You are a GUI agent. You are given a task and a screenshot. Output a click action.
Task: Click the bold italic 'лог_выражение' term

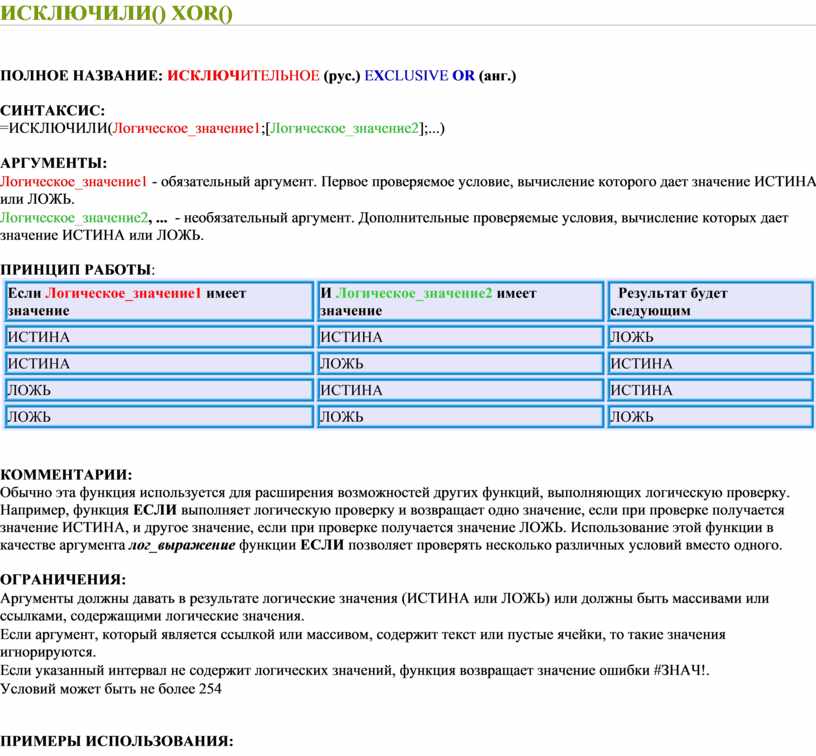click(x=182, y=545)
